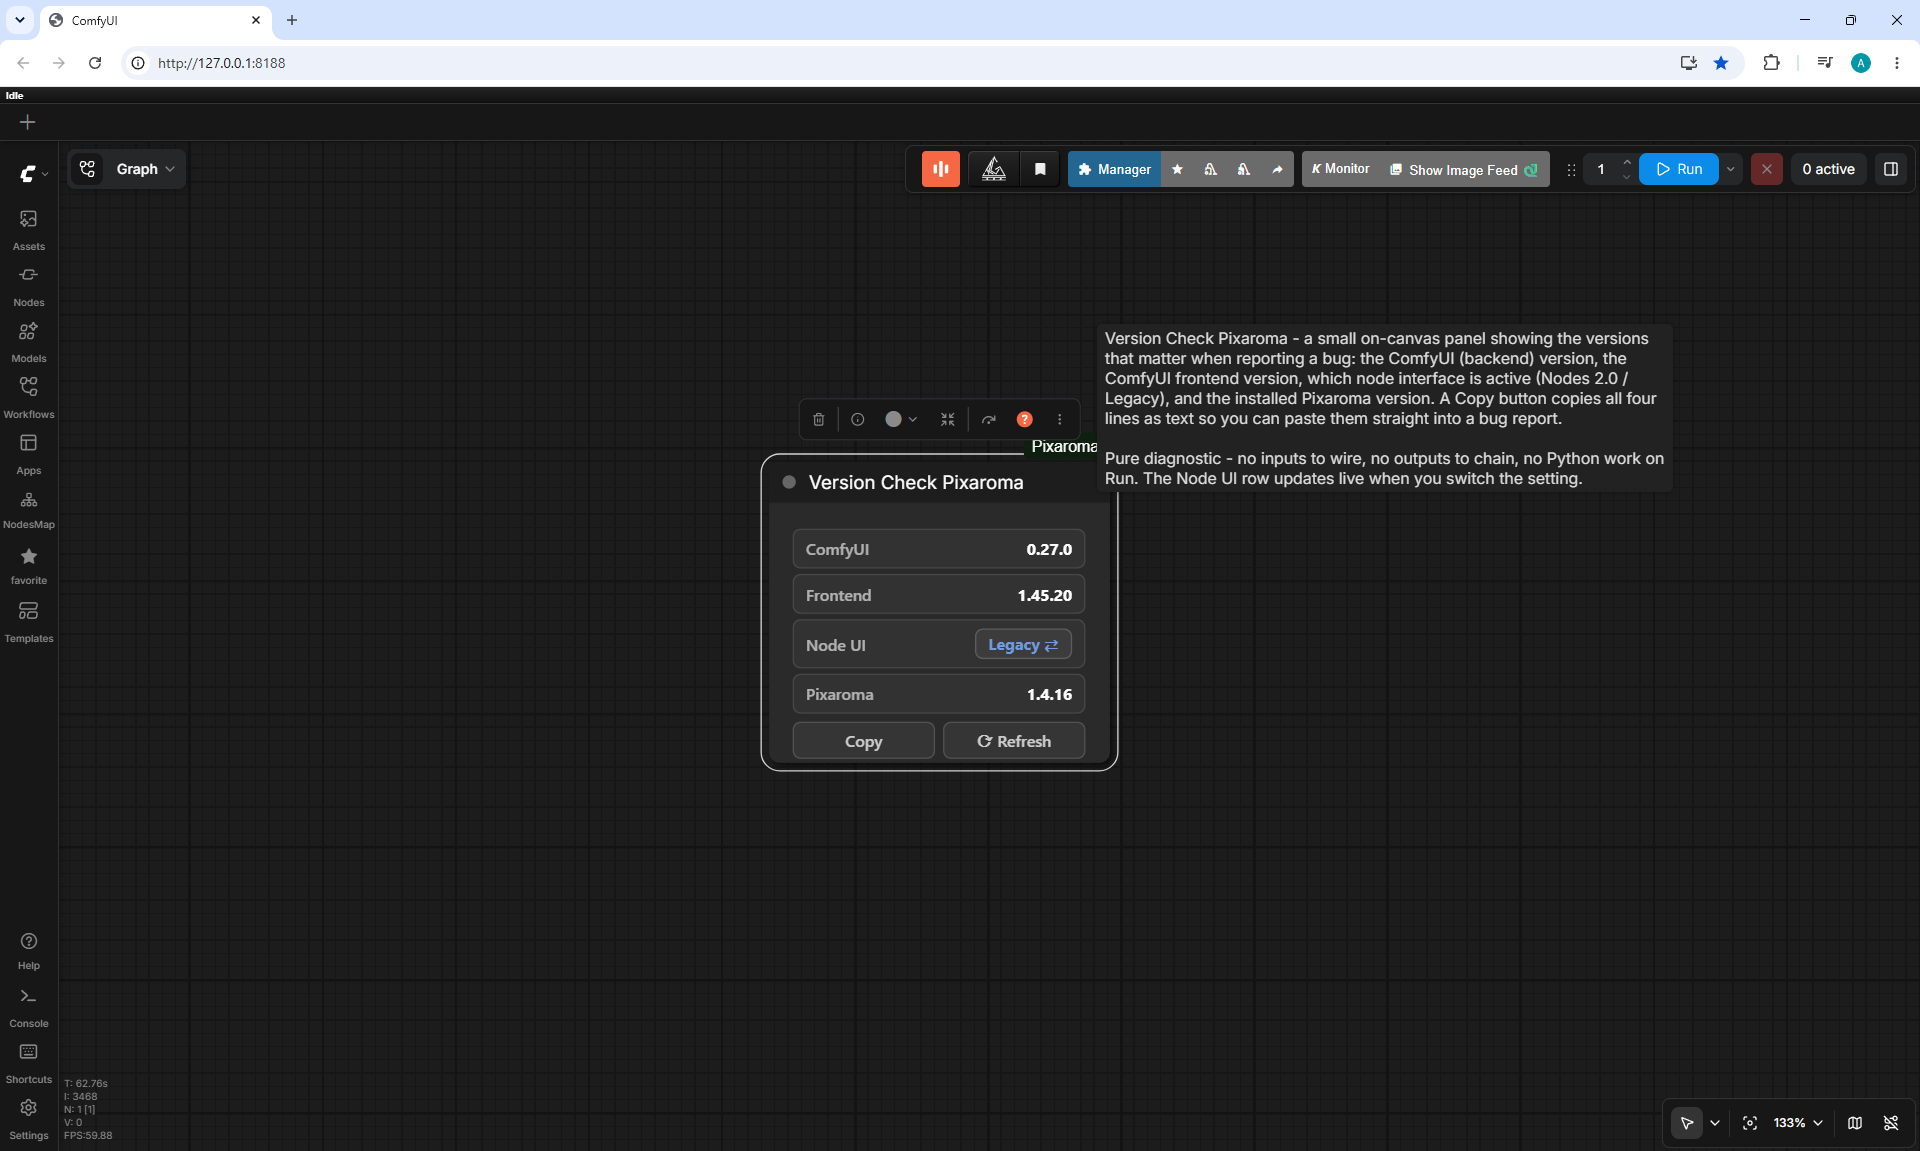Open the keyboard Shortcuts panel
Viewport: 1920px width, 1151px height.
pos(28,1063)
